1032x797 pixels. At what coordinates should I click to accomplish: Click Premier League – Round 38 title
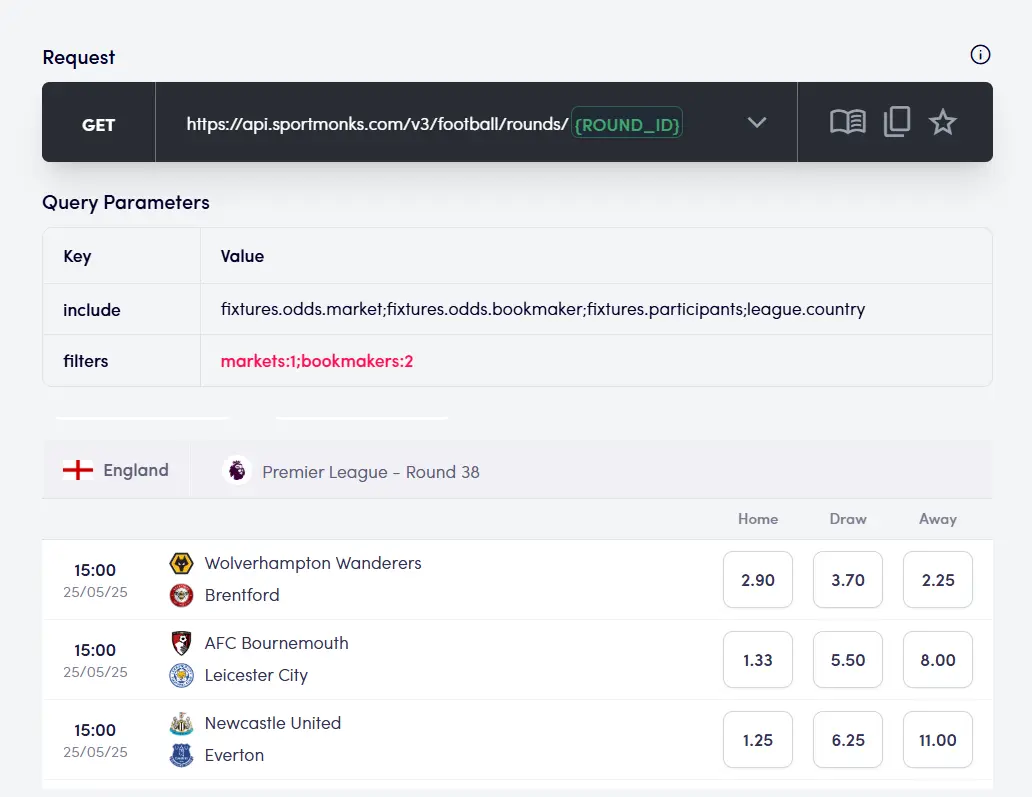coord(371,472)
